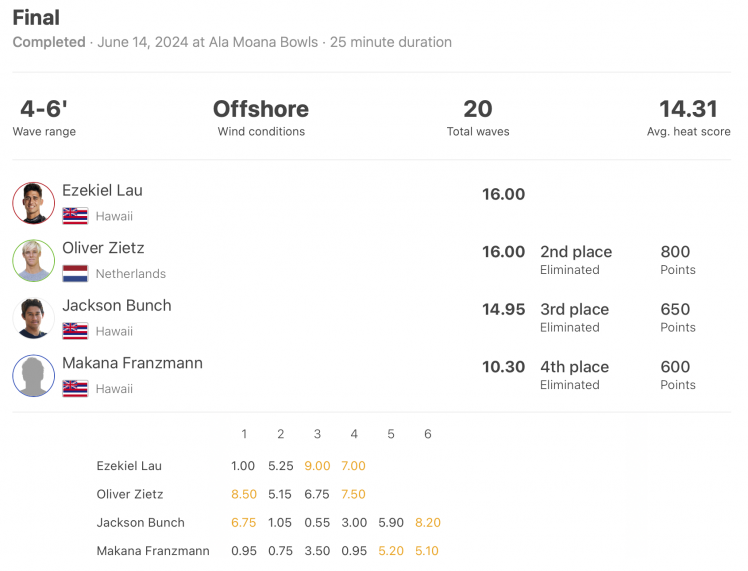Open Jackson Bunch's profile picture

point(33,318)
